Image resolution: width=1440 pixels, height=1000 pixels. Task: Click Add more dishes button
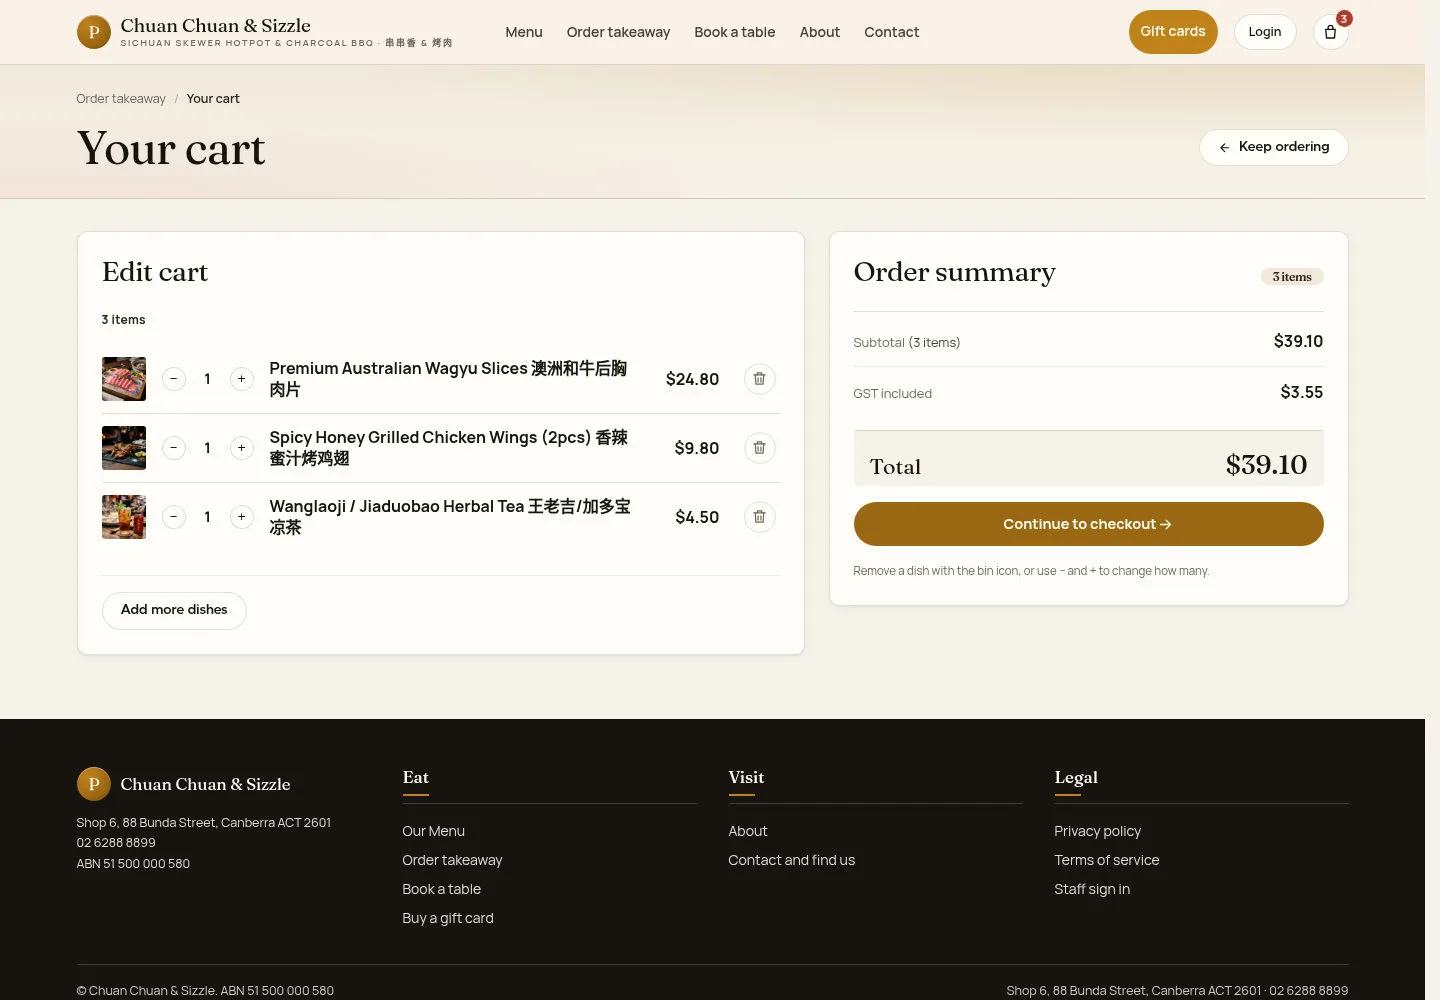[174, 610]
